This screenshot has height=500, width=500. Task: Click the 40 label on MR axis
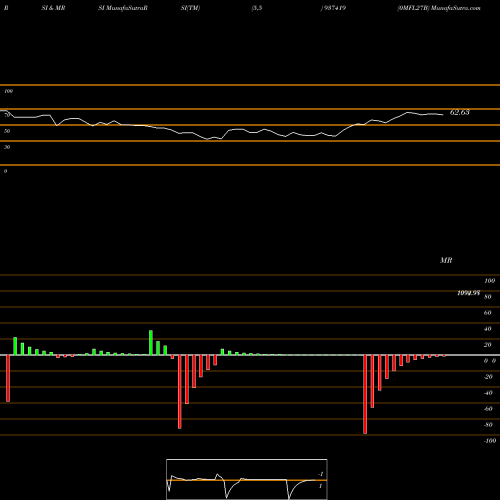coord(488,329)
